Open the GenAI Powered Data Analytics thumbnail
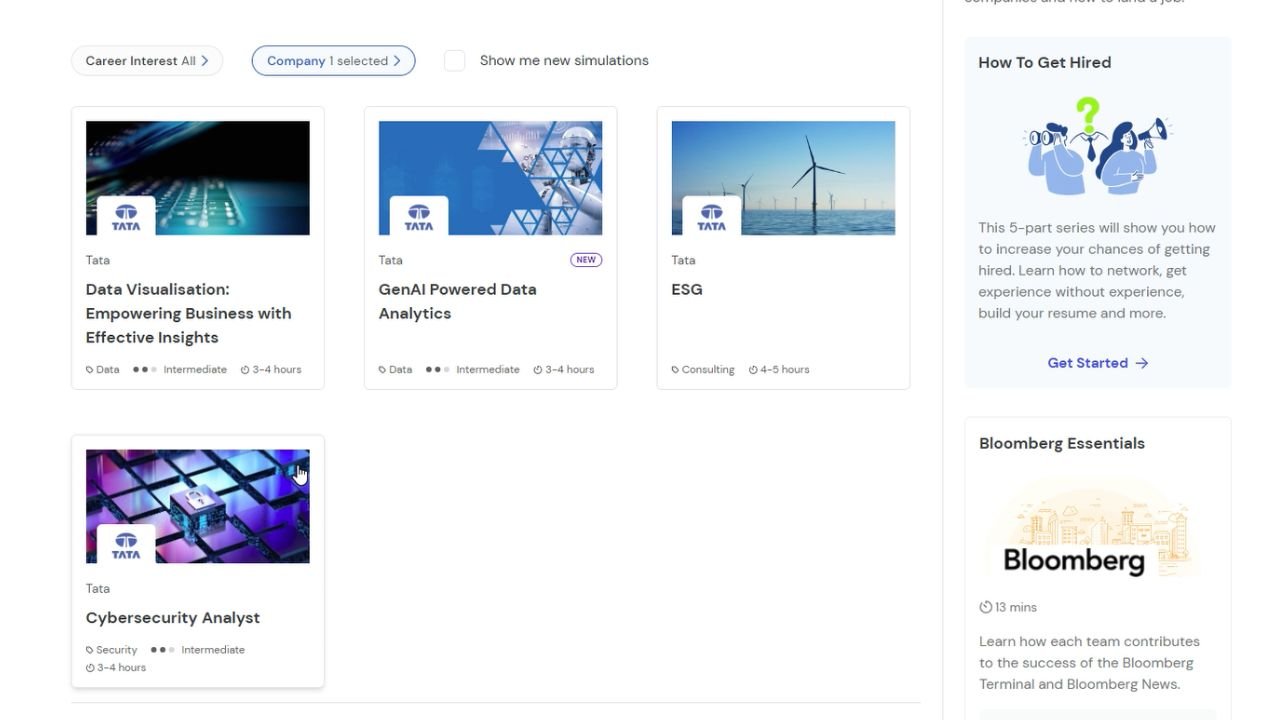The image size is (1280, 720). pyautogui.click(x=490, y=178)
